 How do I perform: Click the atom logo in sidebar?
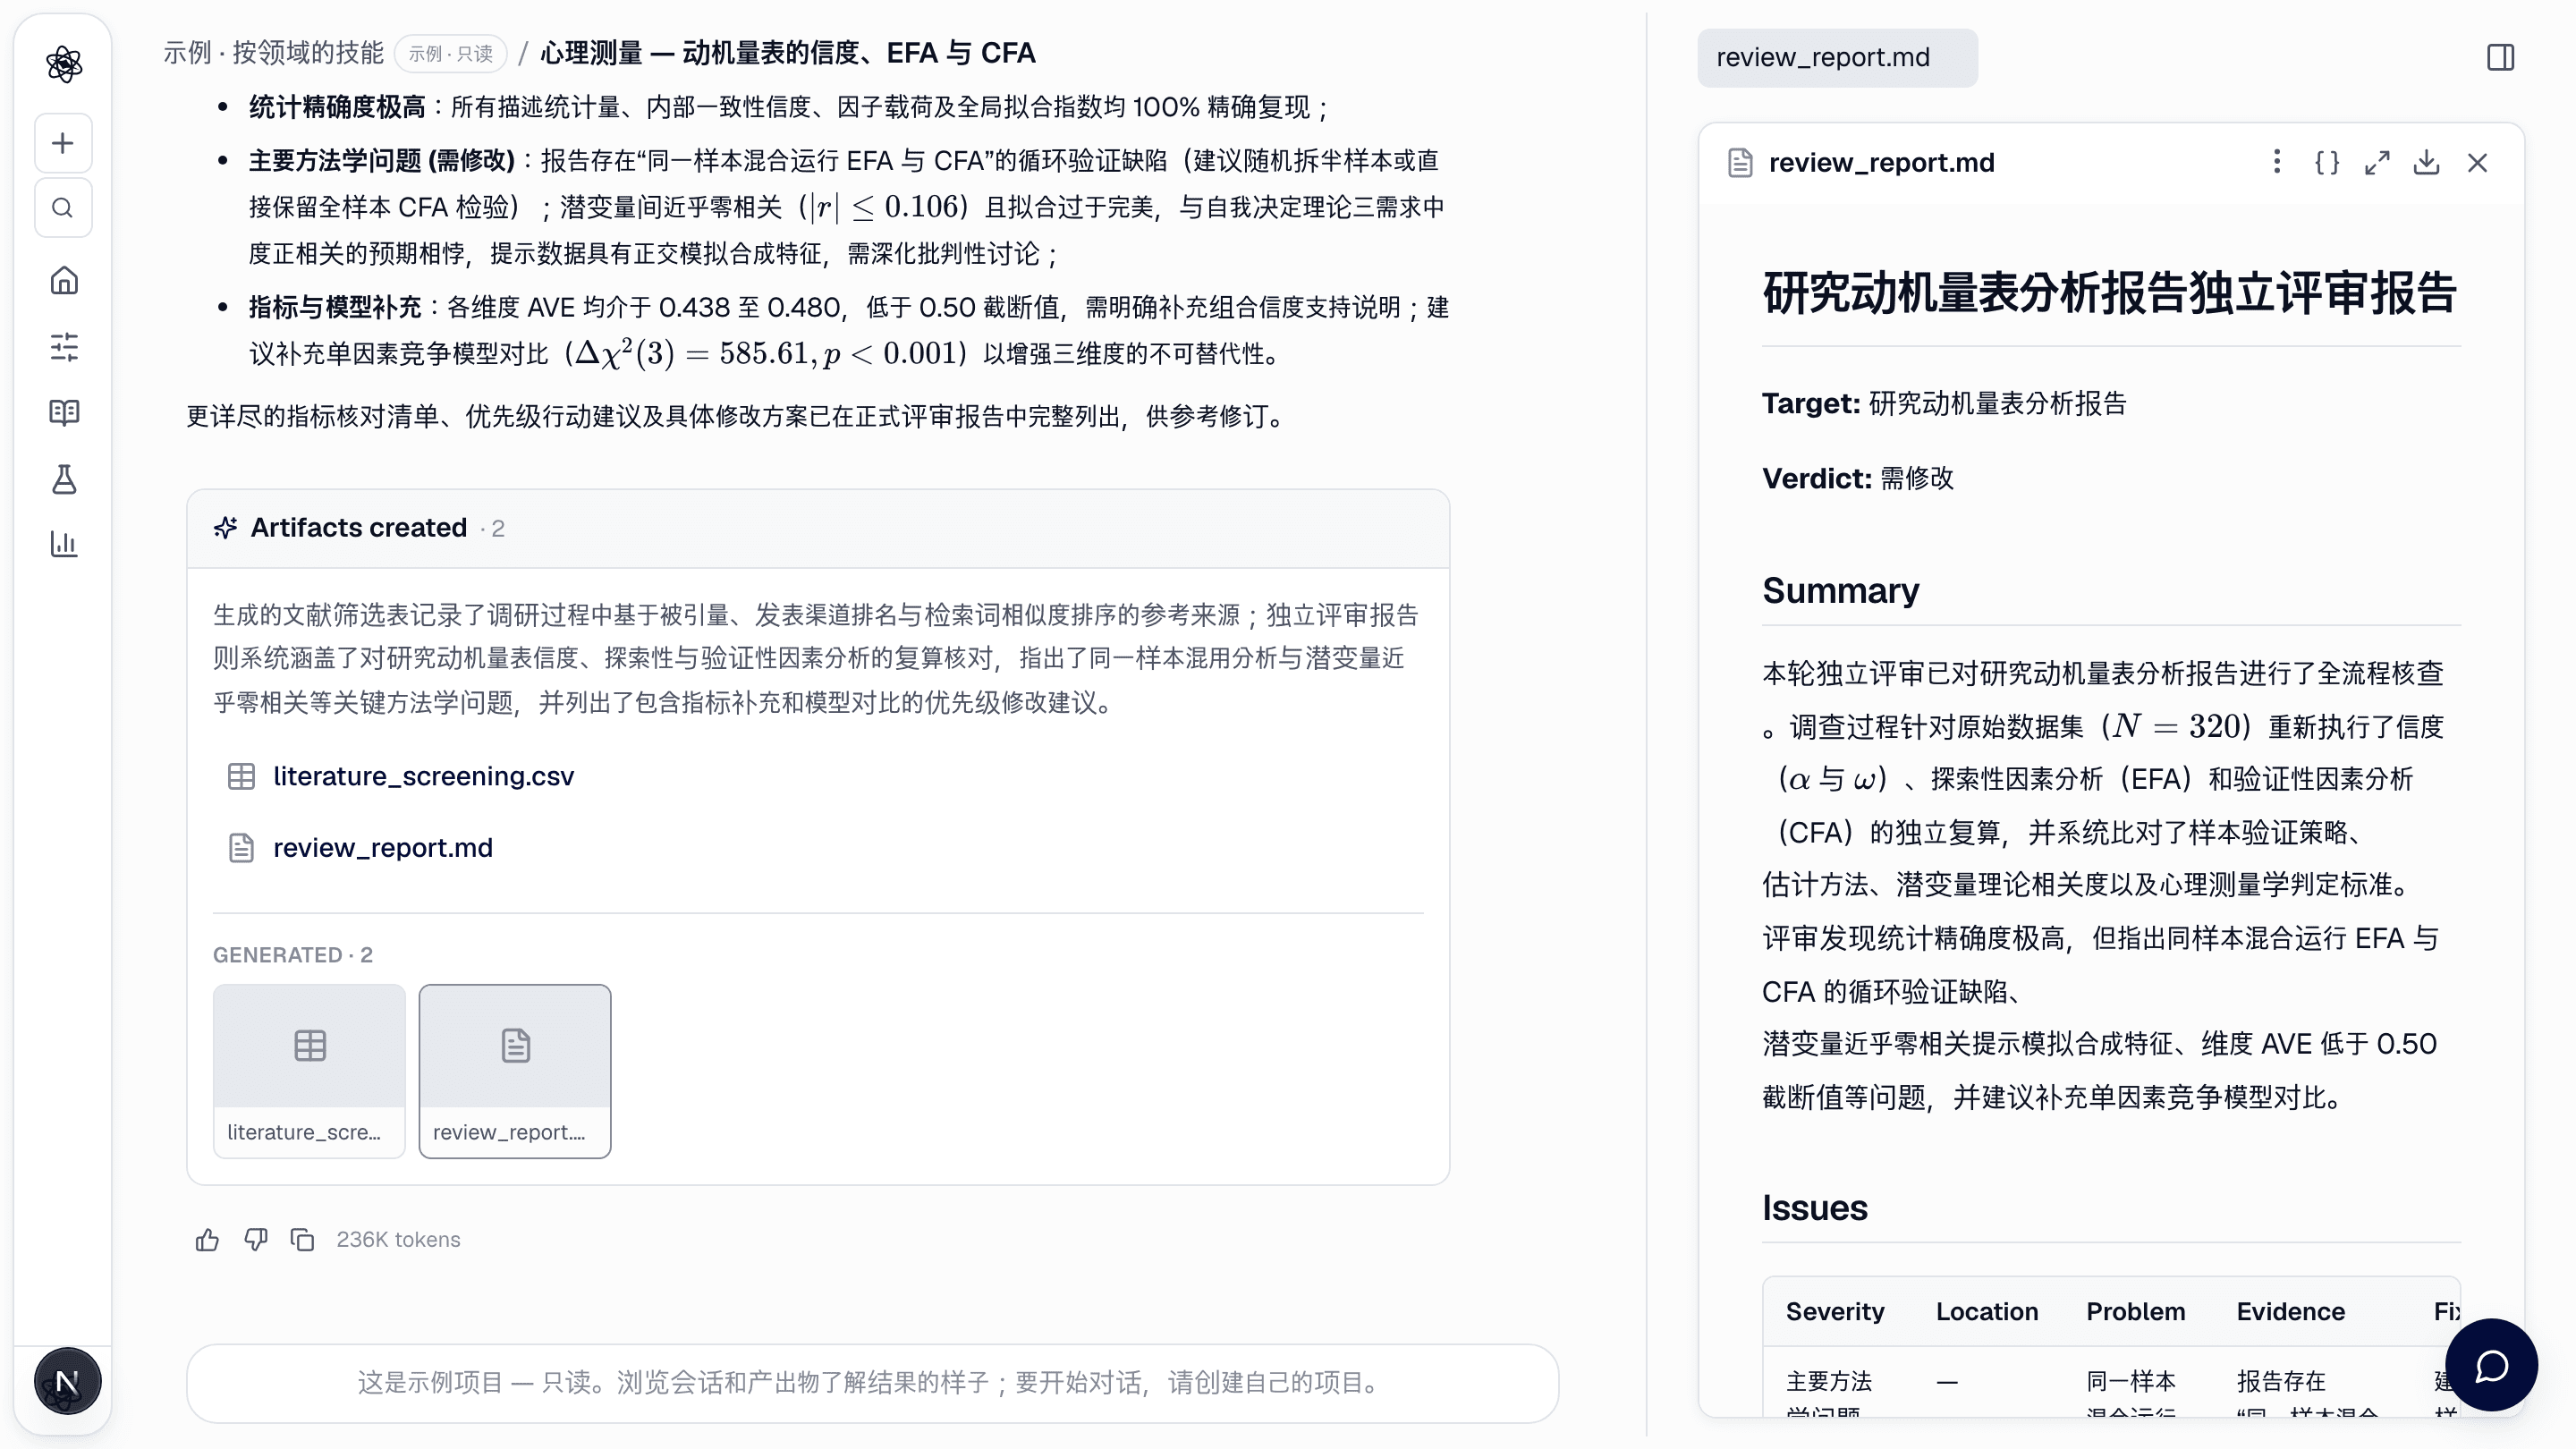[64, 64]
